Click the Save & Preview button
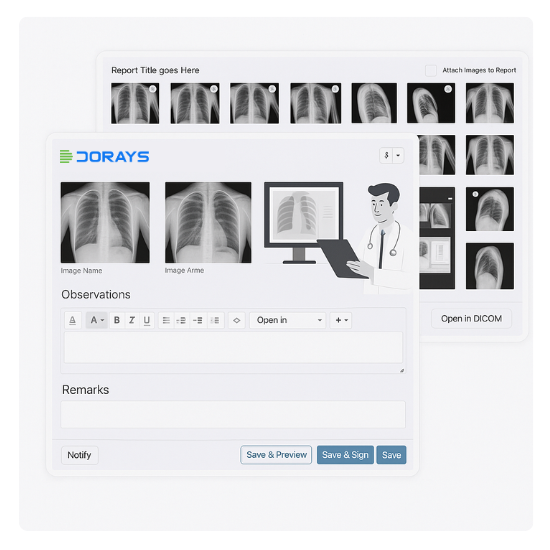Viewport: 550px width, 550px height. (x=276, y=455)
